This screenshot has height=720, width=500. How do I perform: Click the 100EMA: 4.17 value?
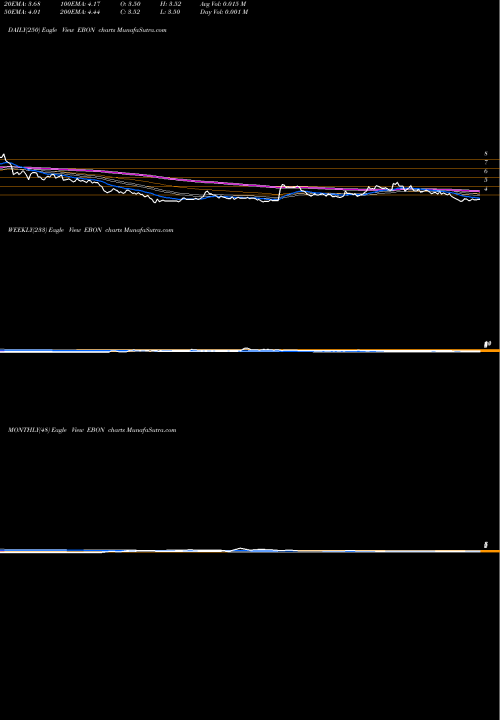80,3
